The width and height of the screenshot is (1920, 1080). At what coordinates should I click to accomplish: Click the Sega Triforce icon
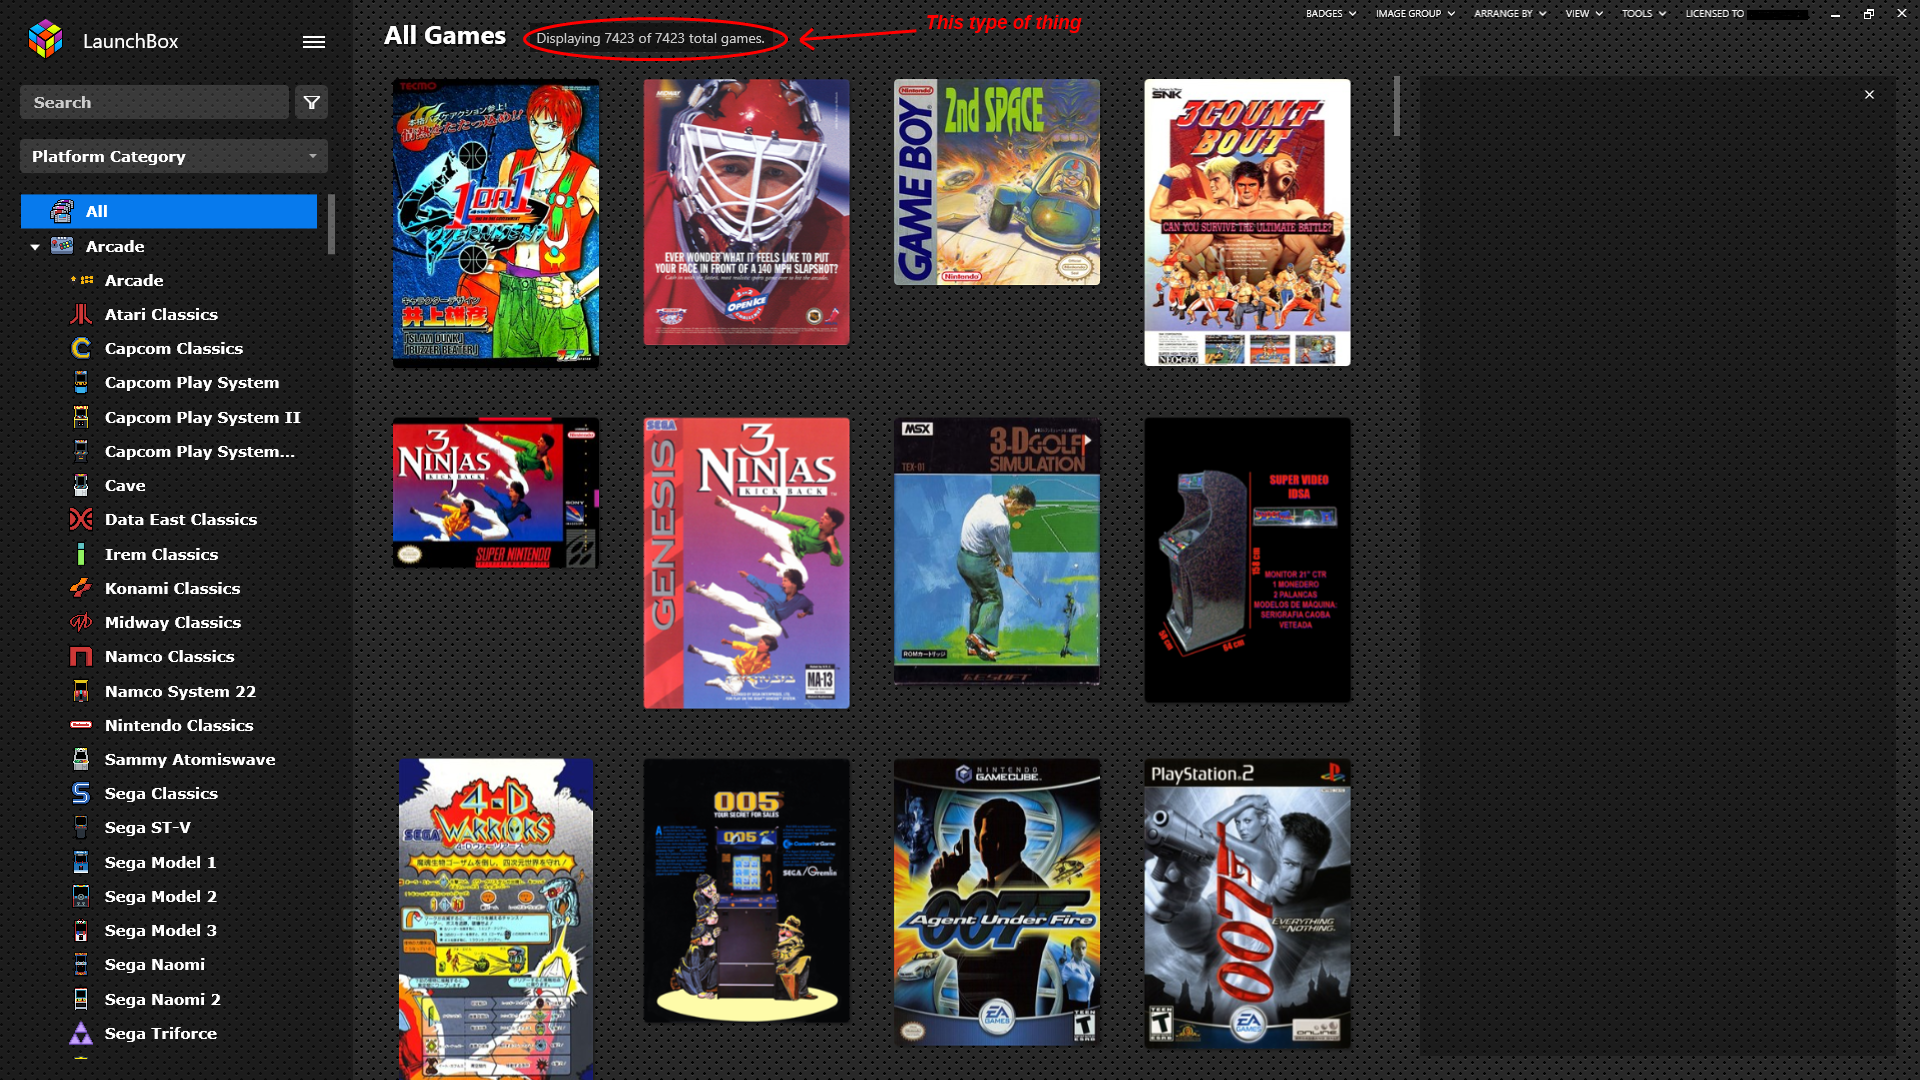tap(81, 1033)
